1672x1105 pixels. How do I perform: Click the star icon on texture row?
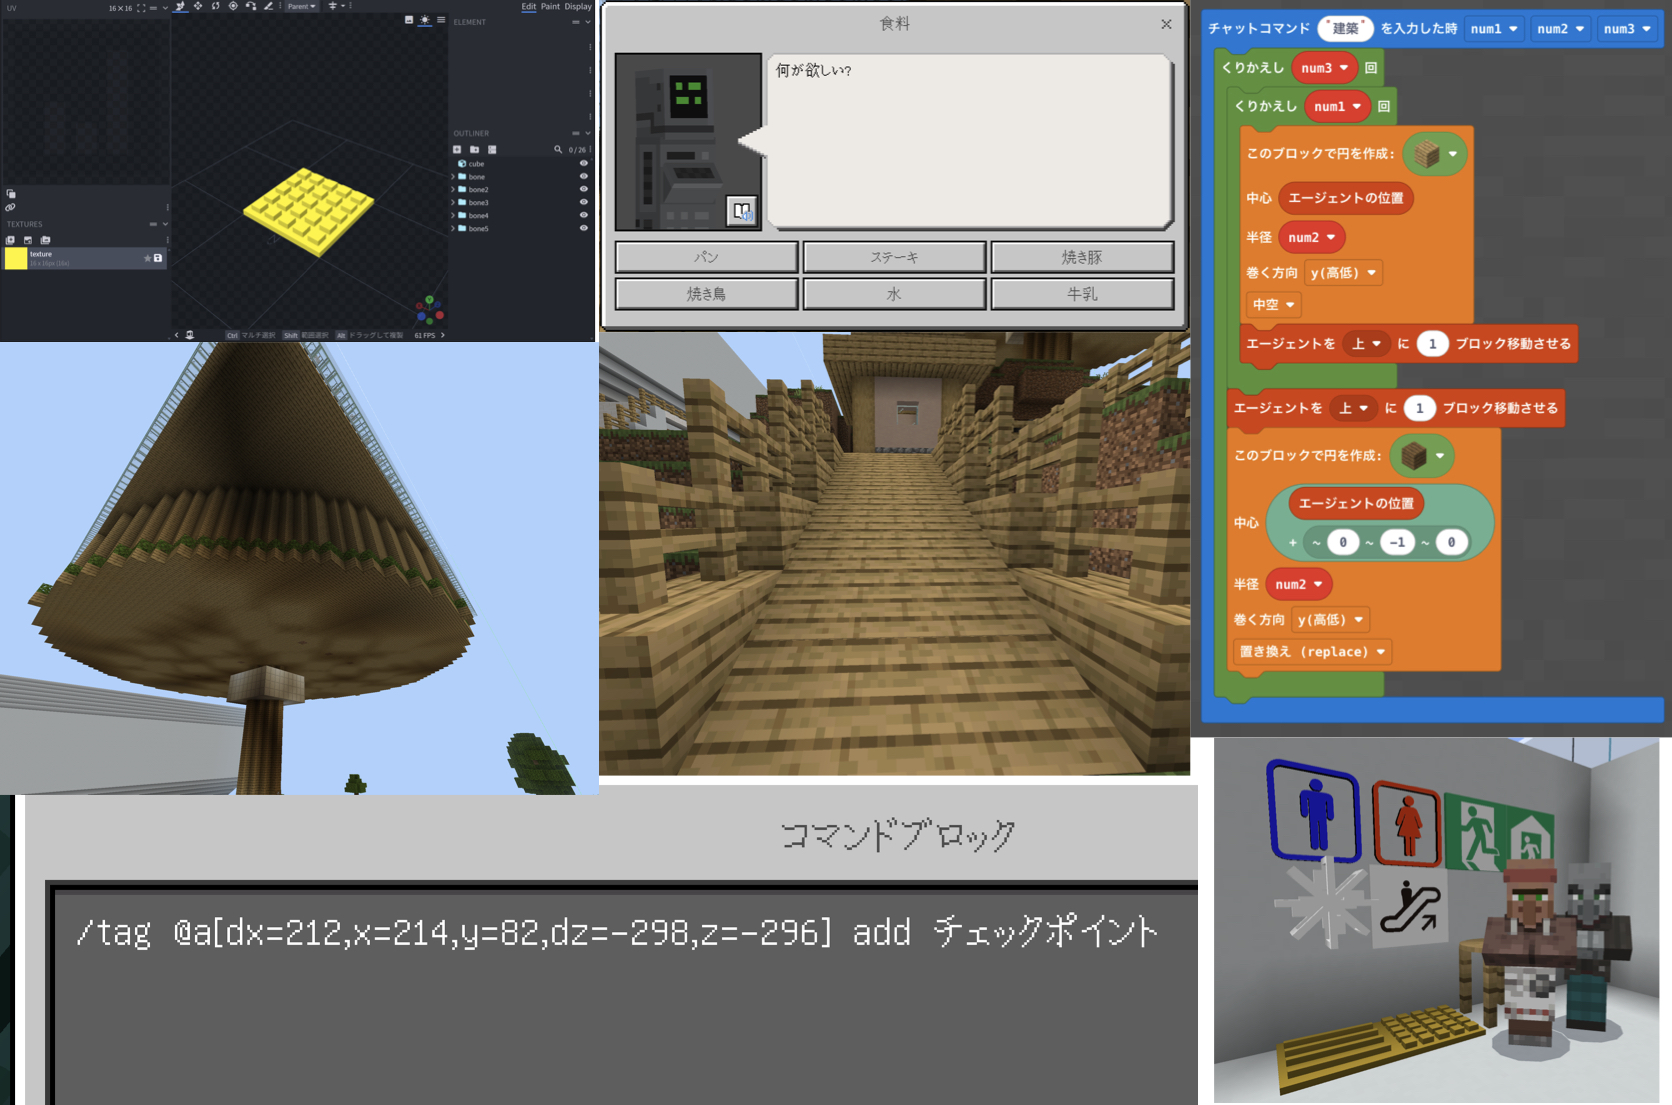147,258
